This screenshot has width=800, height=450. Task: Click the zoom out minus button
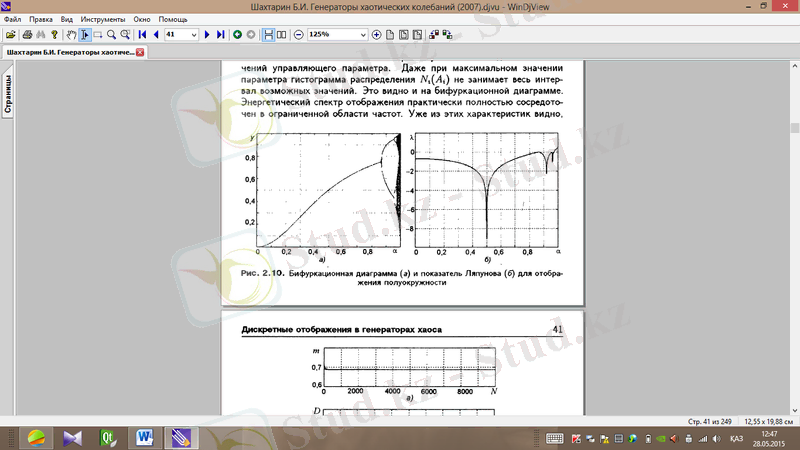298,35
